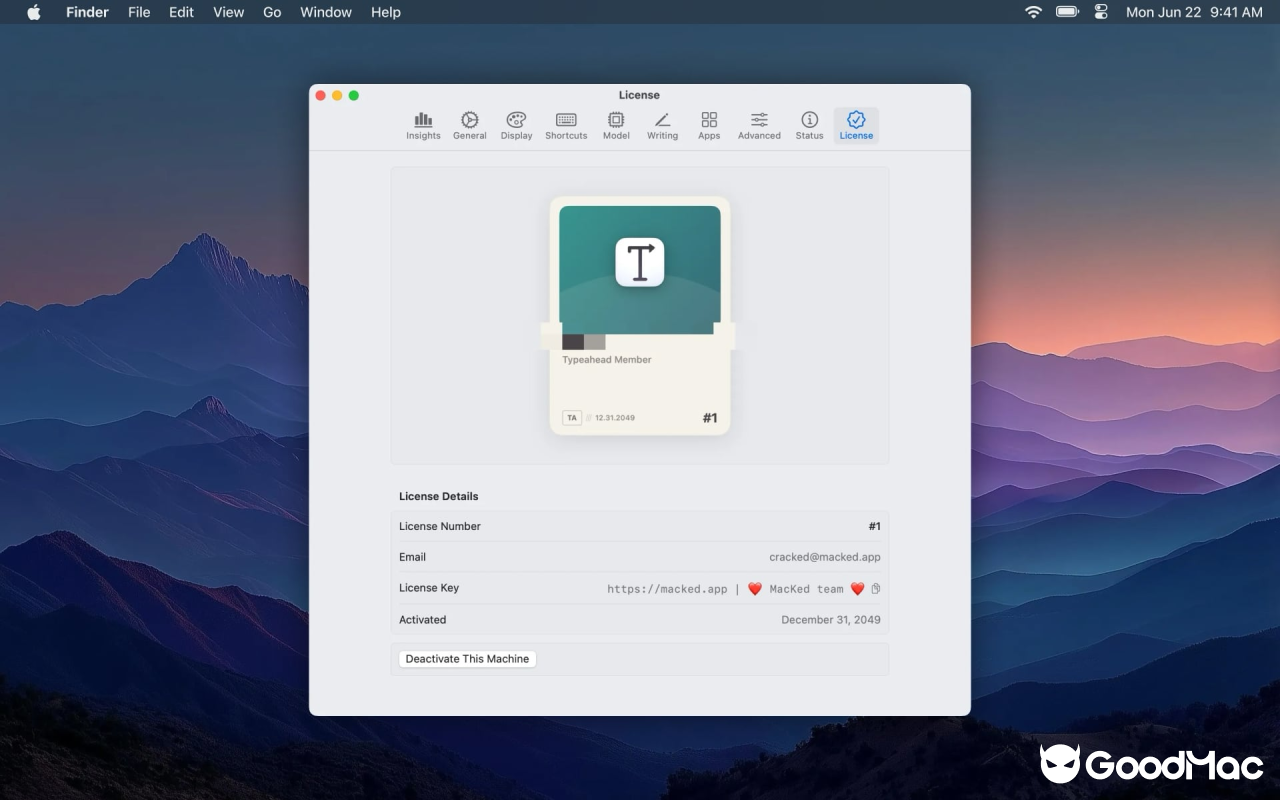This screenshot has width=1280, height=800.
Task: Select the License tab
Action: click(x=856, y=126)
